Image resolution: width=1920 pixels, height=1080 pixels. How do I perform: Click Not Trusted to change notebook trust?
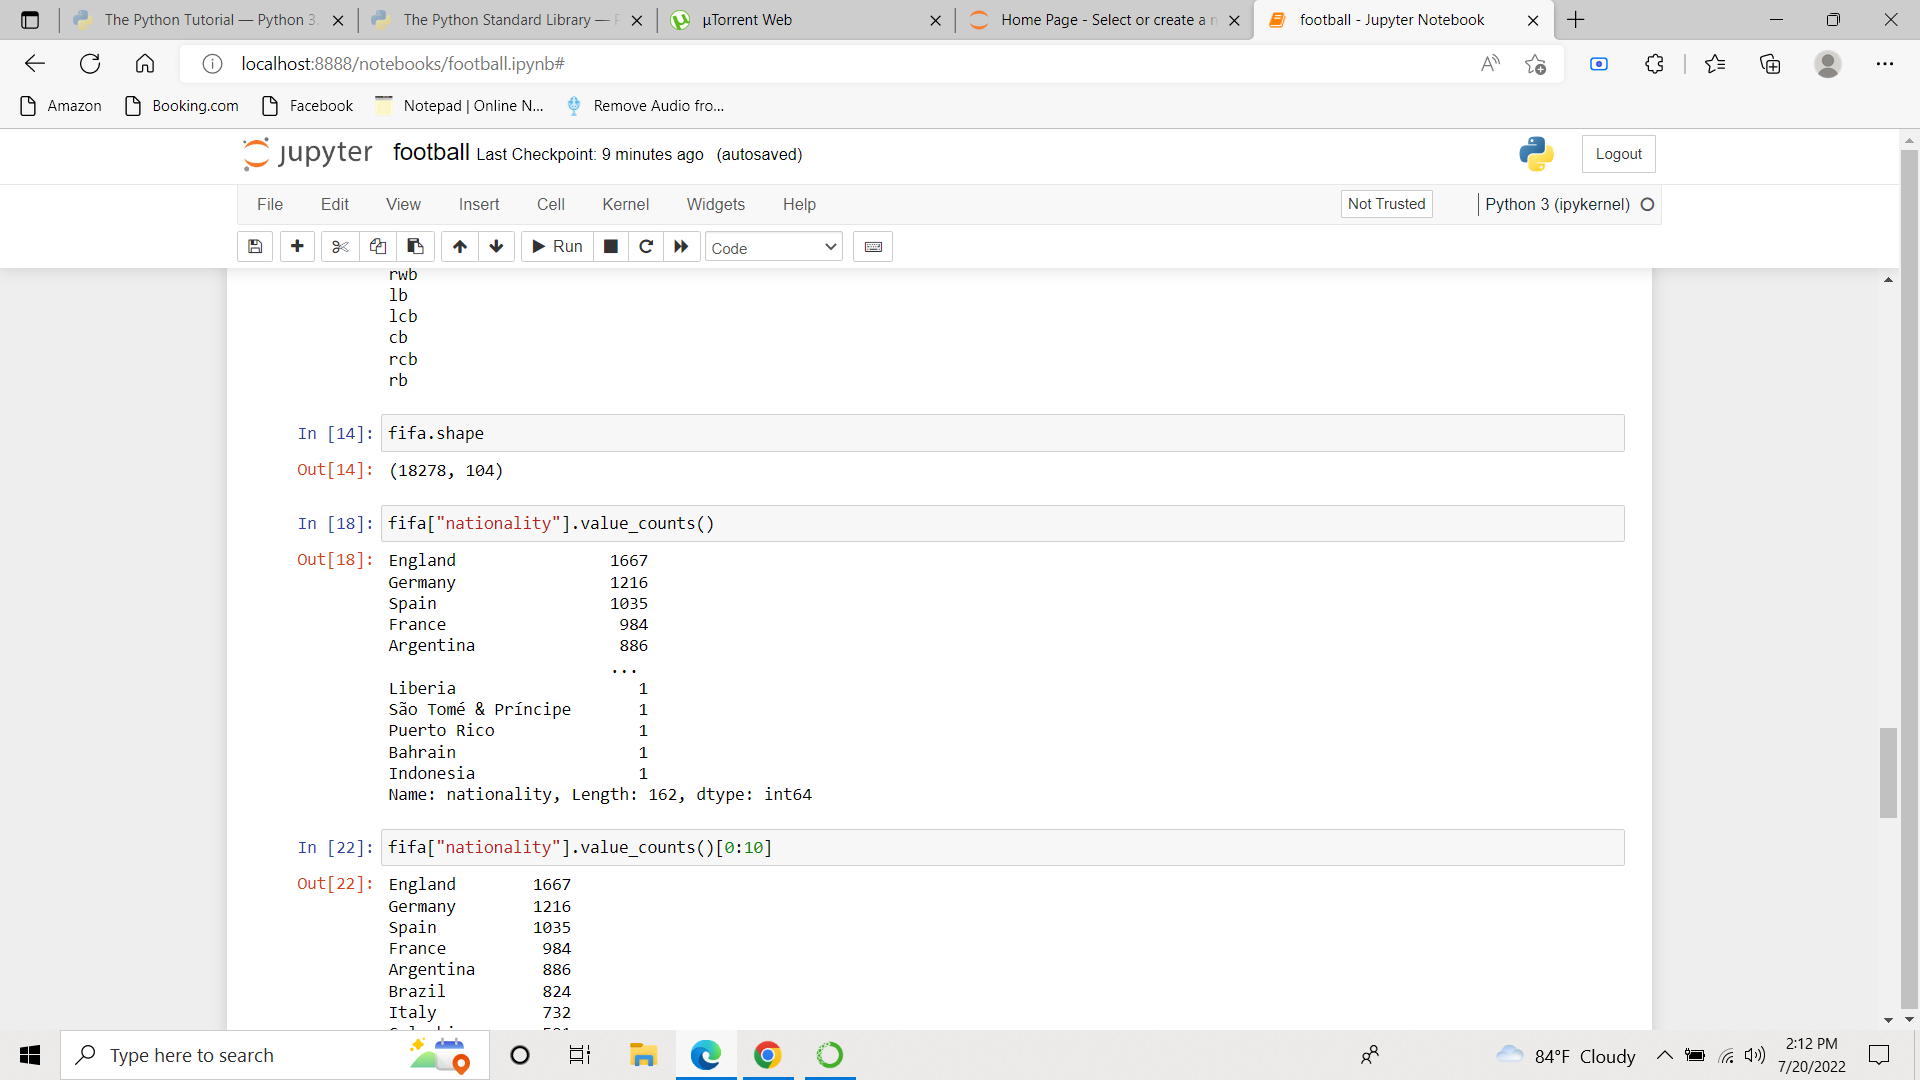click(1385, 204)
